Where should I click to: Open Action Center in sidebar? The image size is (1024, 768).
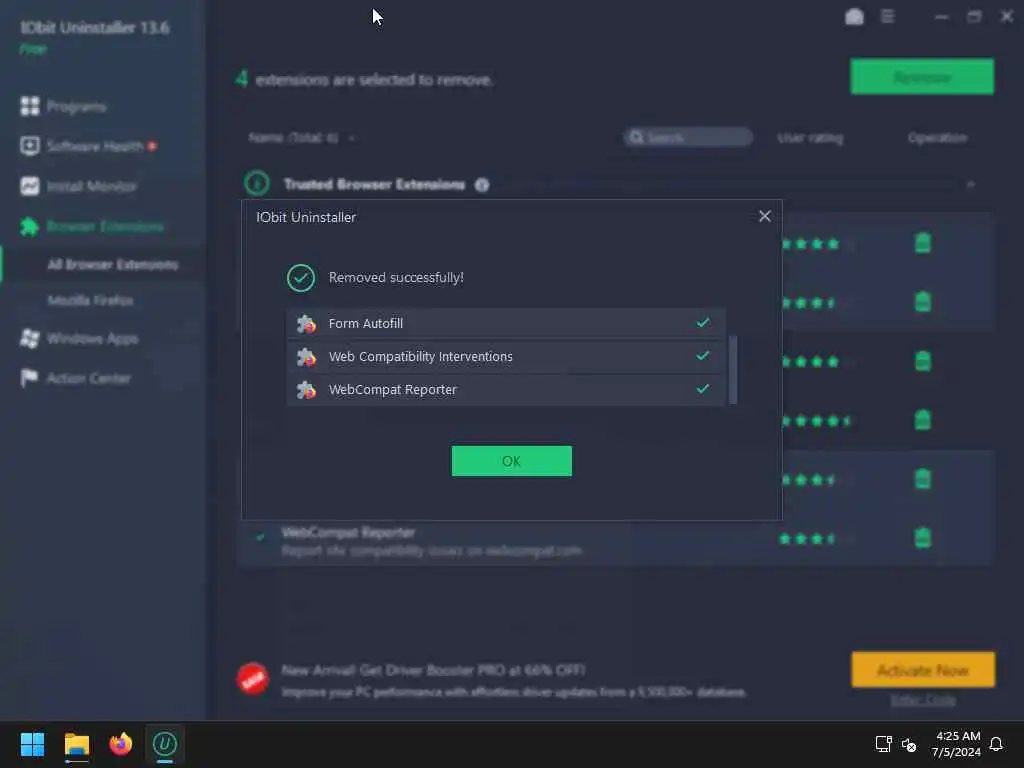[x=88, y=378]
